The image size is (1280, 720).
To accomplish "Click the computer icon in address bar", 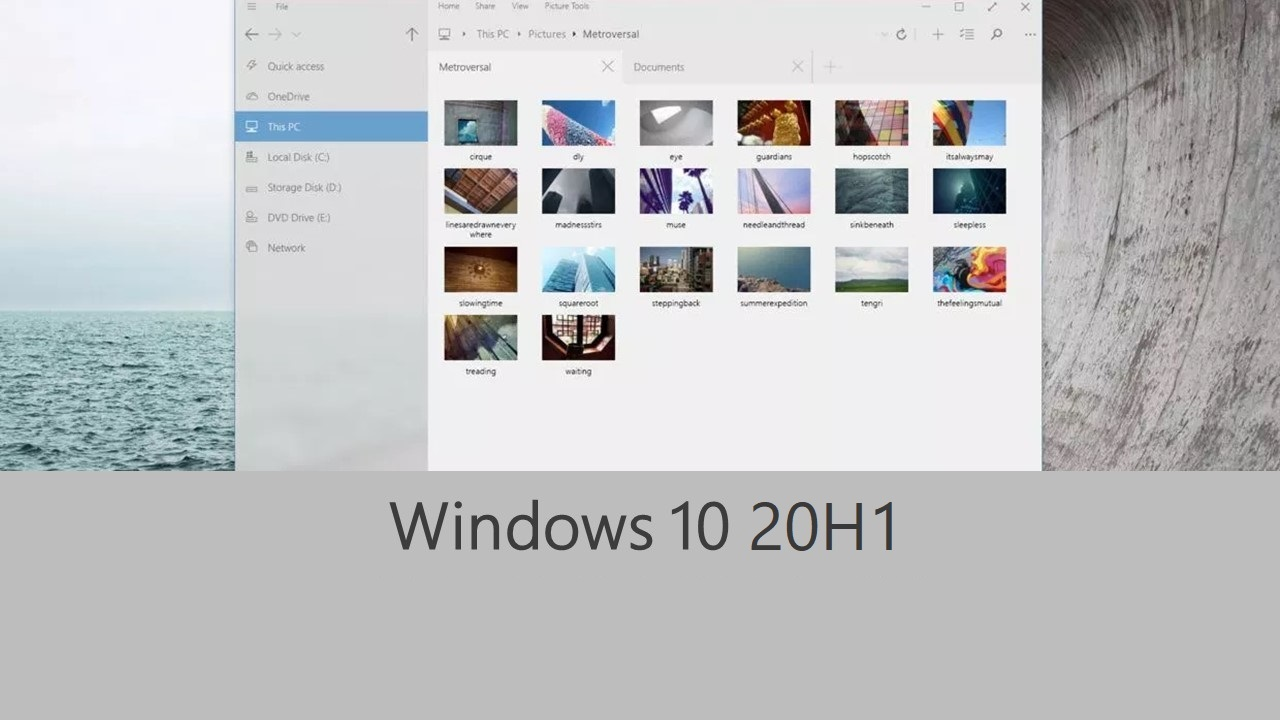I will click(x=444, y=34).
